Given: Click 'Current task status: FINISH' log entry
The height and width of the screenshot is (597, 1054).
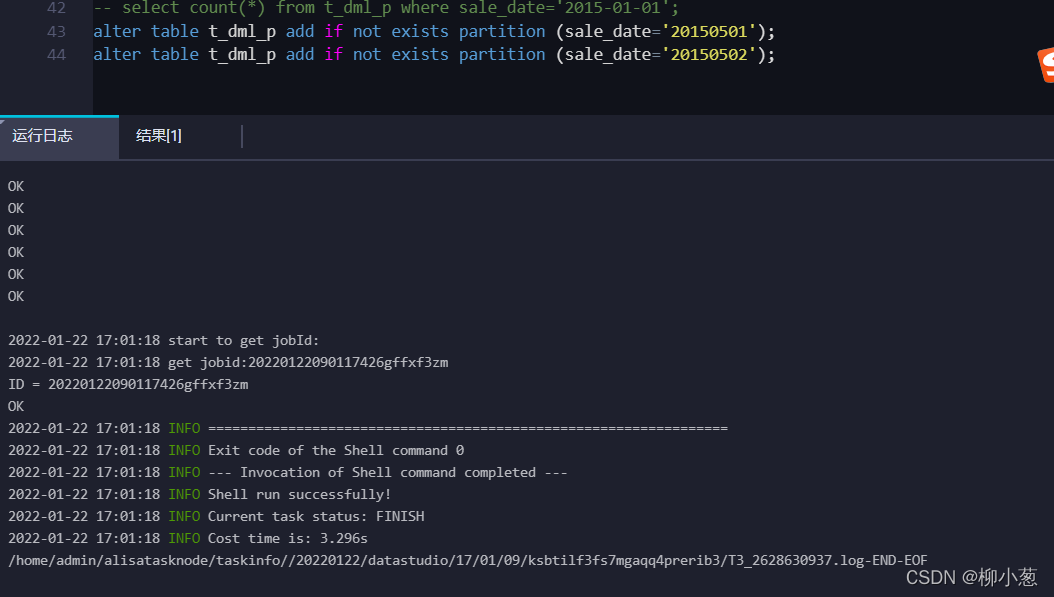Looking at the screenshot, I should pyautogui.click(x=316, y=516).
